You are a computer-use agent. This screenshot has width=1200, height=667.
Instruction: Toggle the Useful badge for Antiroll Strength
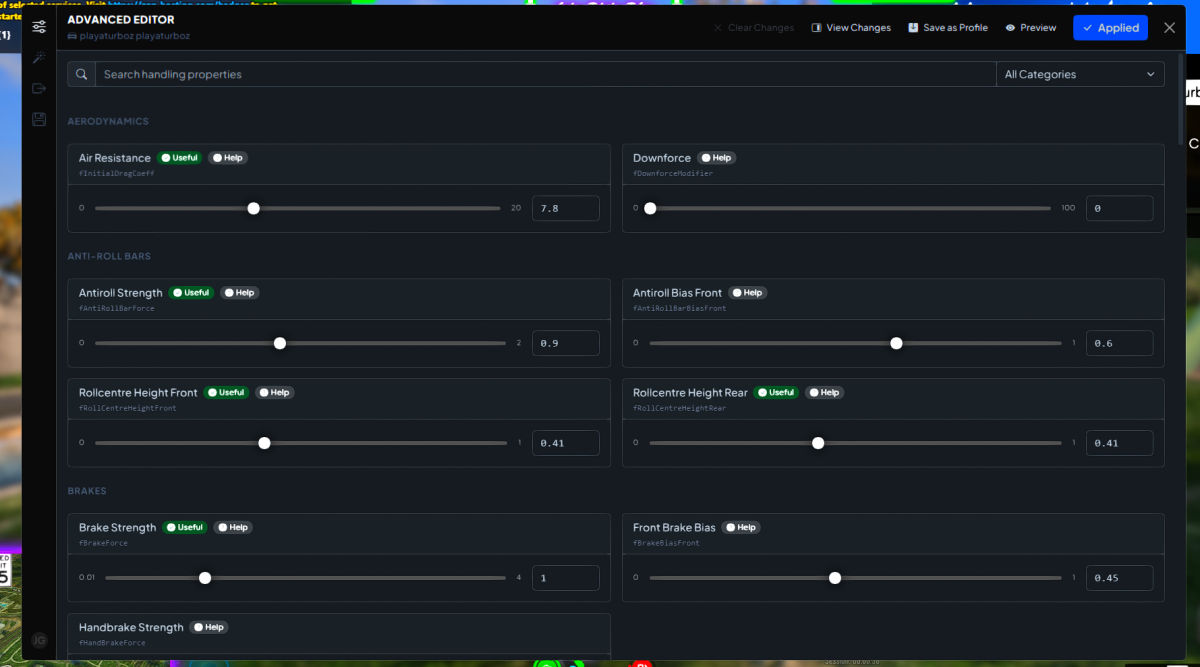click(191, 293)
